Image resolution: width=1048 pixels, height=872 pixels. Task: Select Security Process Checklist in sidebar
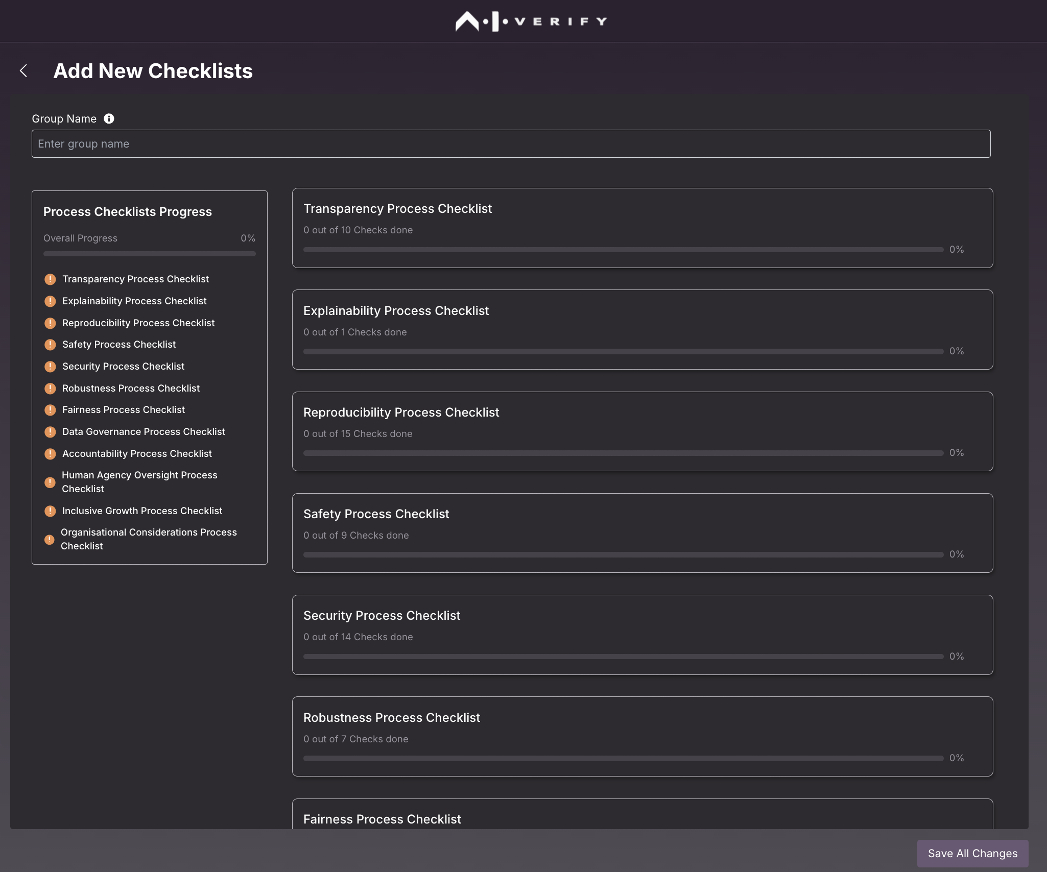(x=123, y=367)
